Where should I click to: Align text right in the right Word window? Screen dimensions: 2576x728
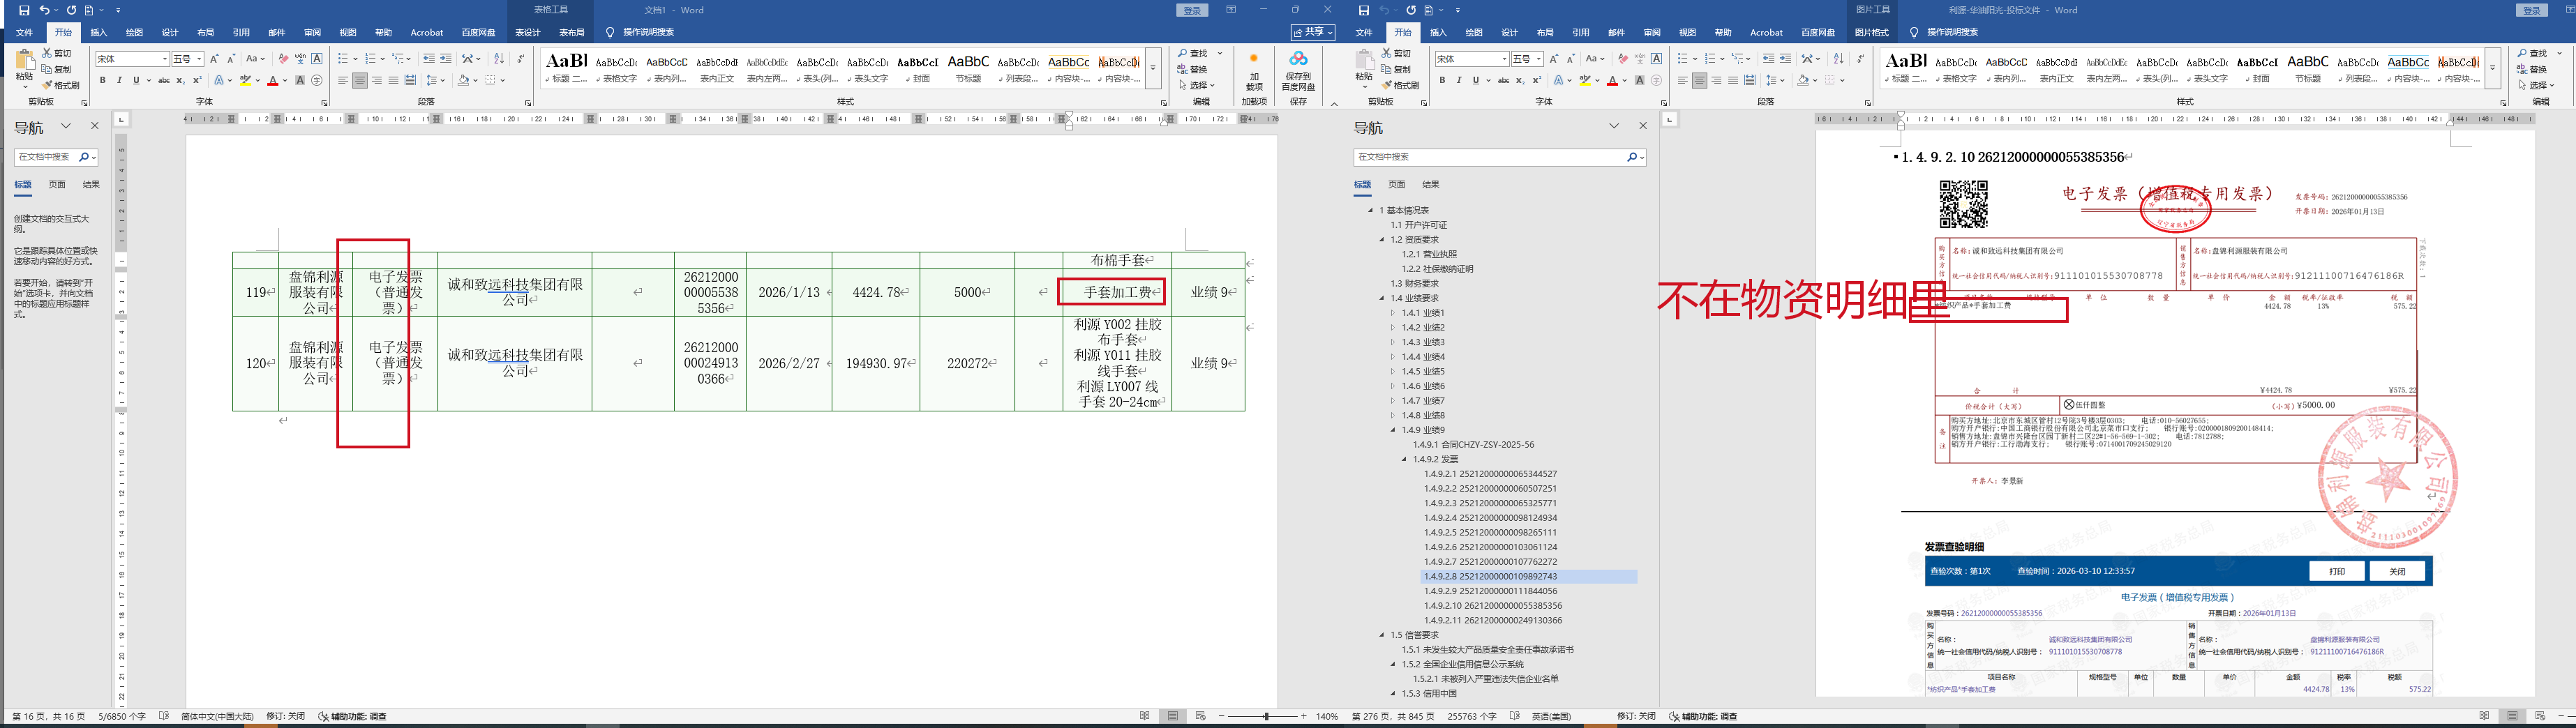pyautogui.click(x=1716, y=80)
